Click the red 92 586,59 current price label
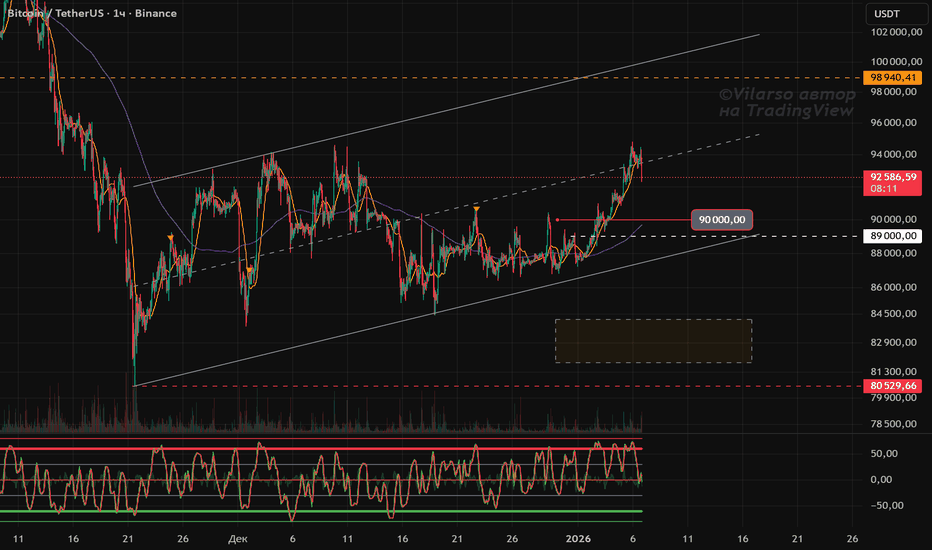 894,177
